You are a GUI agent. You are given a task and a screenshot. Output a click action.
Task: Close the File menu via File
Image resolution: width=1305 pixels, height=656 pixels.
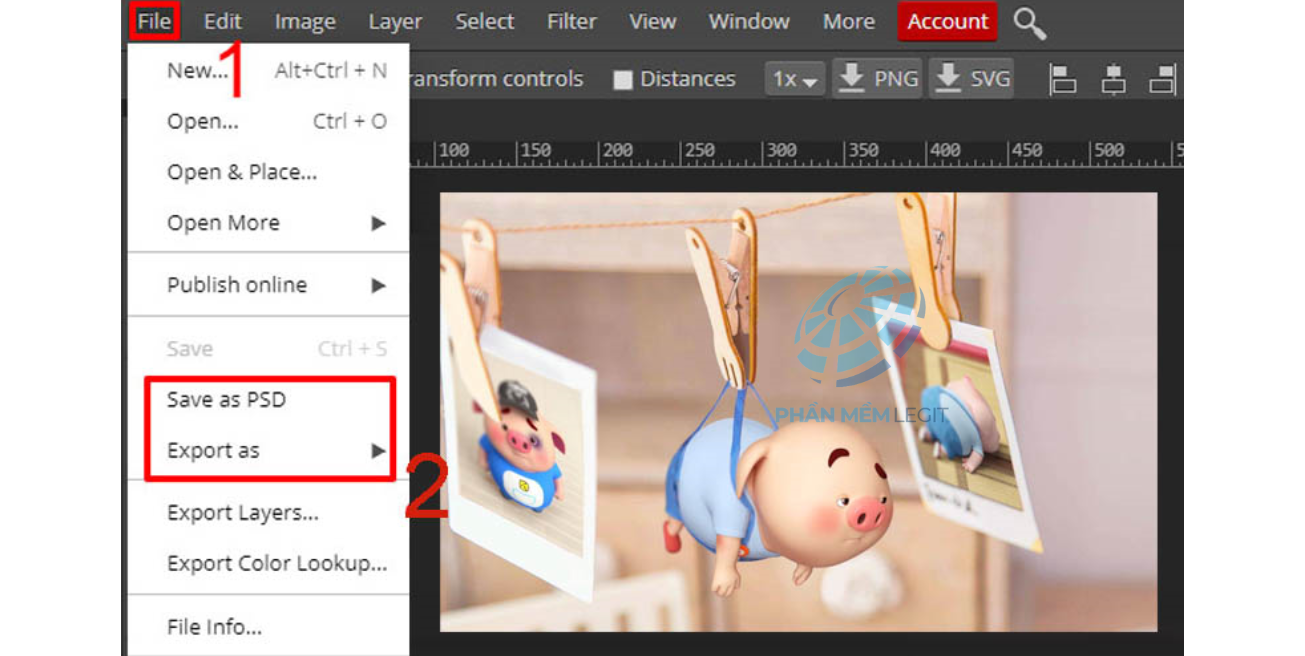point(155,21)
